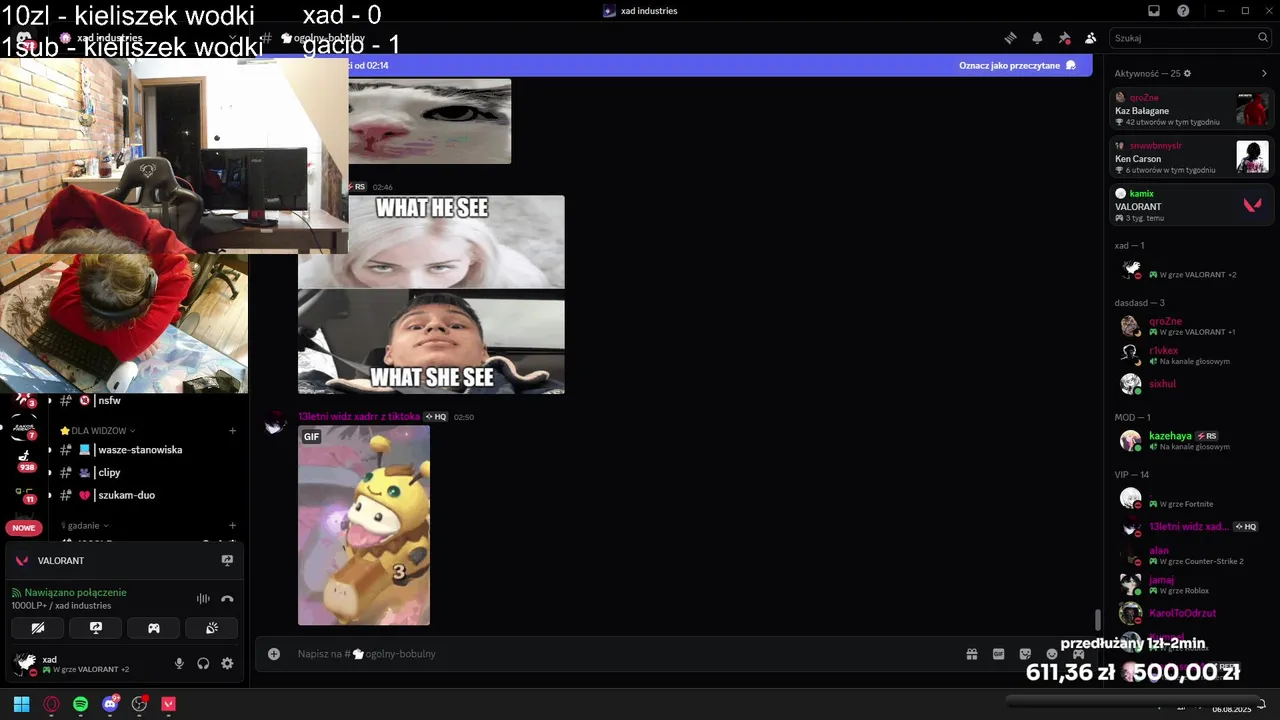Open the gift Nitro icon
Viewport: 1280px width, 720px height.
(x=971, y=654)
